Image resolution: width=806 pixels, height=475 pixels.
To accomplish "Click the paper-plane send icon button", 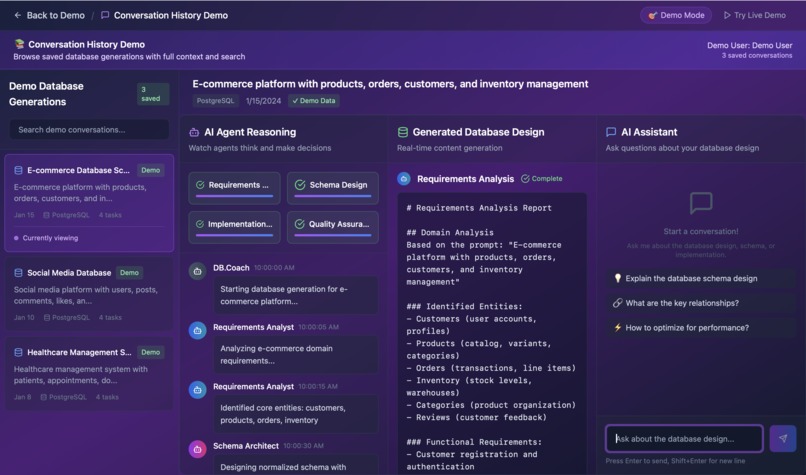I will tap(783, 439).
